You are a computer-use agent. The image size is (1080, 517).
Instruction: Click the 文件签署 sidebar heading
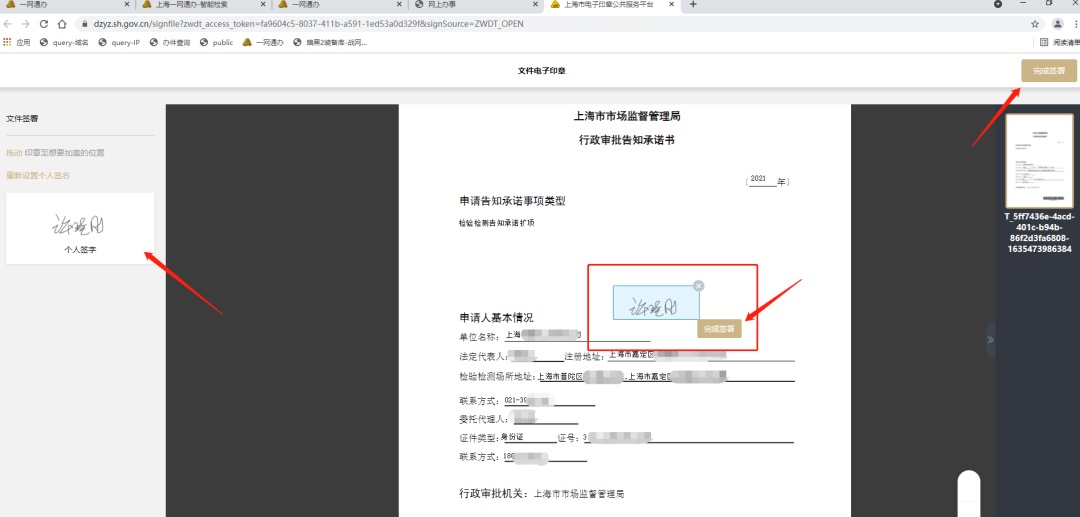[22, 118]
